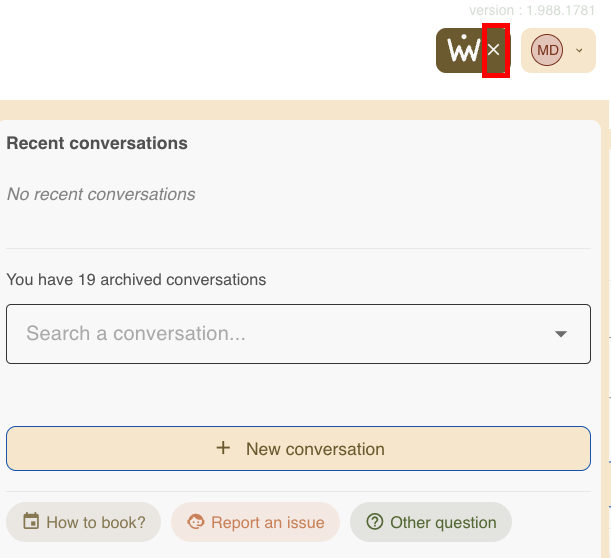Image resolution: width=611 pixels, height=558 pixels.
Task: Expand the chevron beside the MD avatar
Action: pyautogui.click(x=579, y=50)
